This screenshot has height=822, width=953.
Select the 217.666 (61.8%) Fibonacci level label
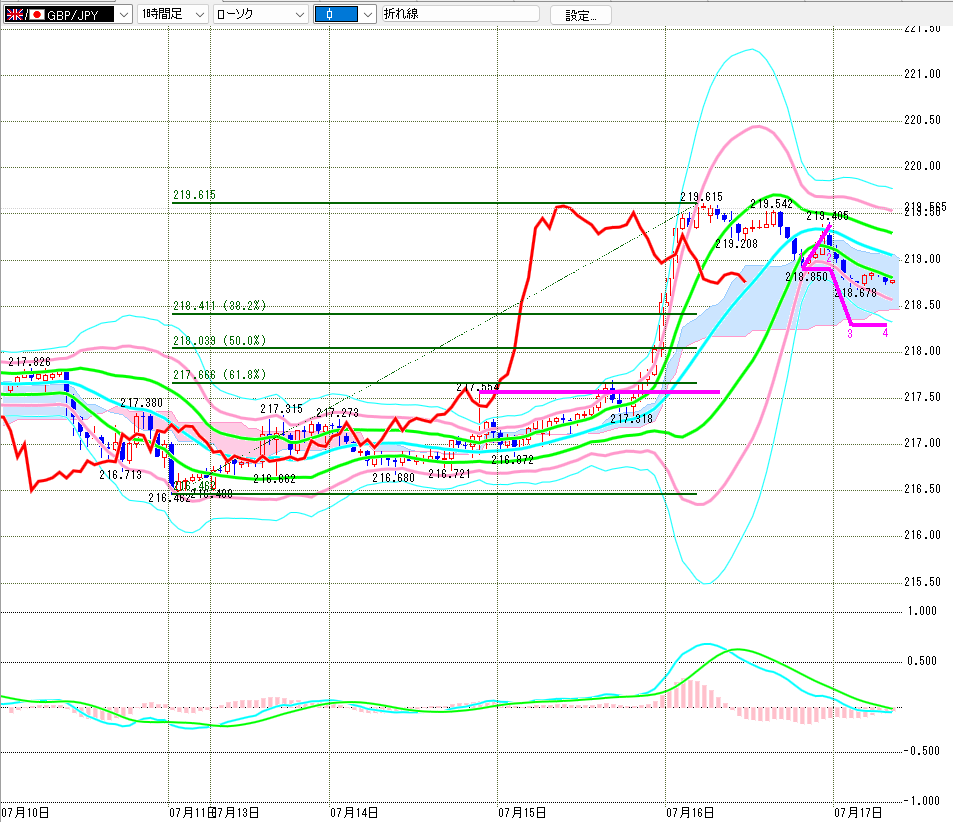[219, 375]
